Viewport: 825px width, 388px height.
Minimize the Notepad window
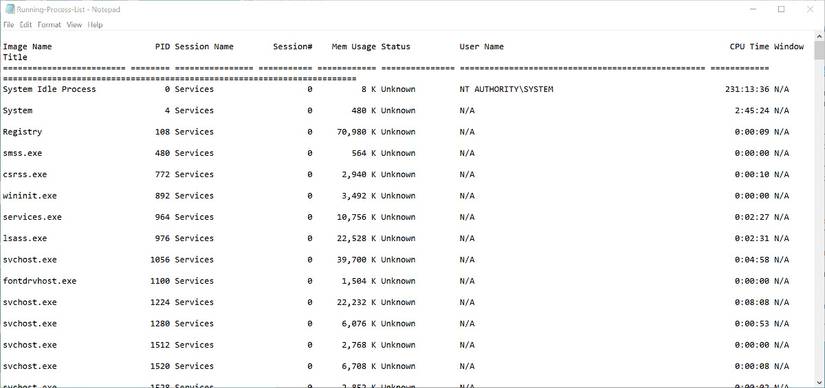point(753,9)
